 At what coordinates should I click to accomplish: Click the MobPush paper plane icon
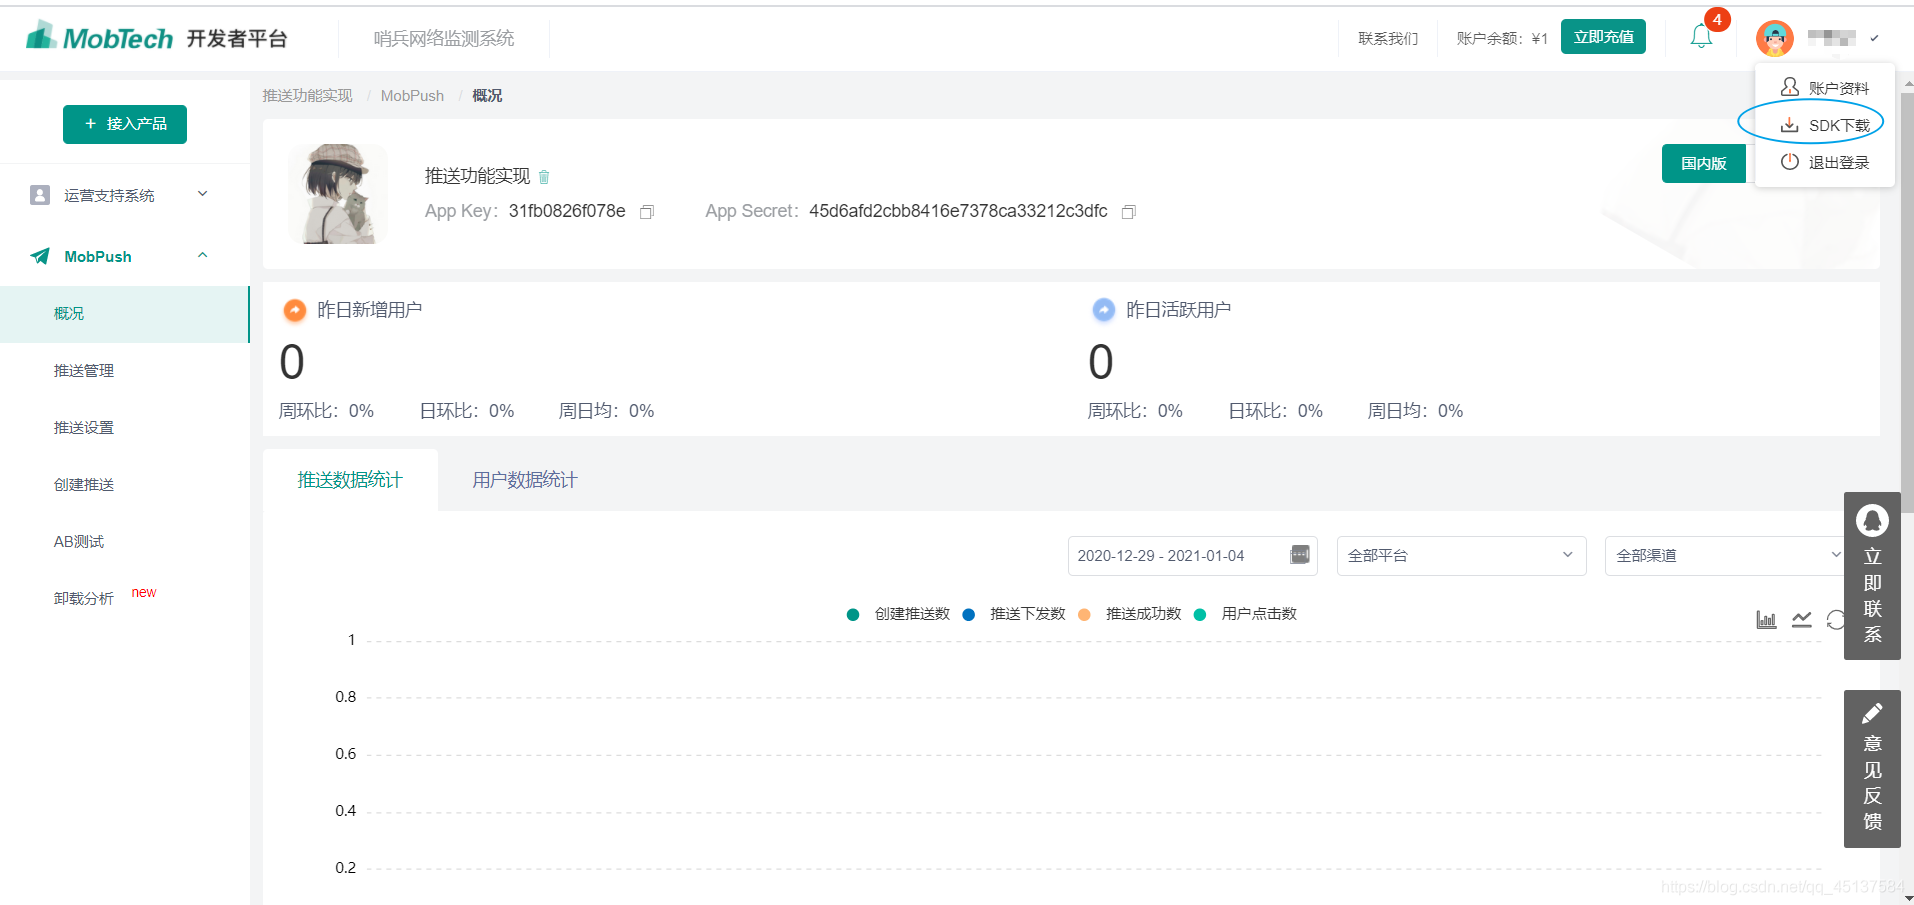pos(40,256)
